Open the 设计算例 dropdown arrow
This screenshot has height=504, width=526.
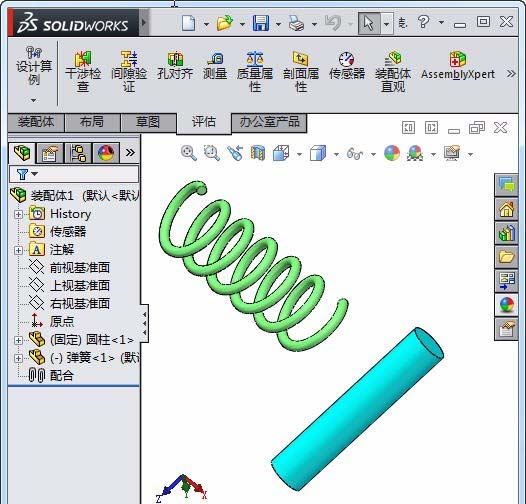[x=33, y=100]
